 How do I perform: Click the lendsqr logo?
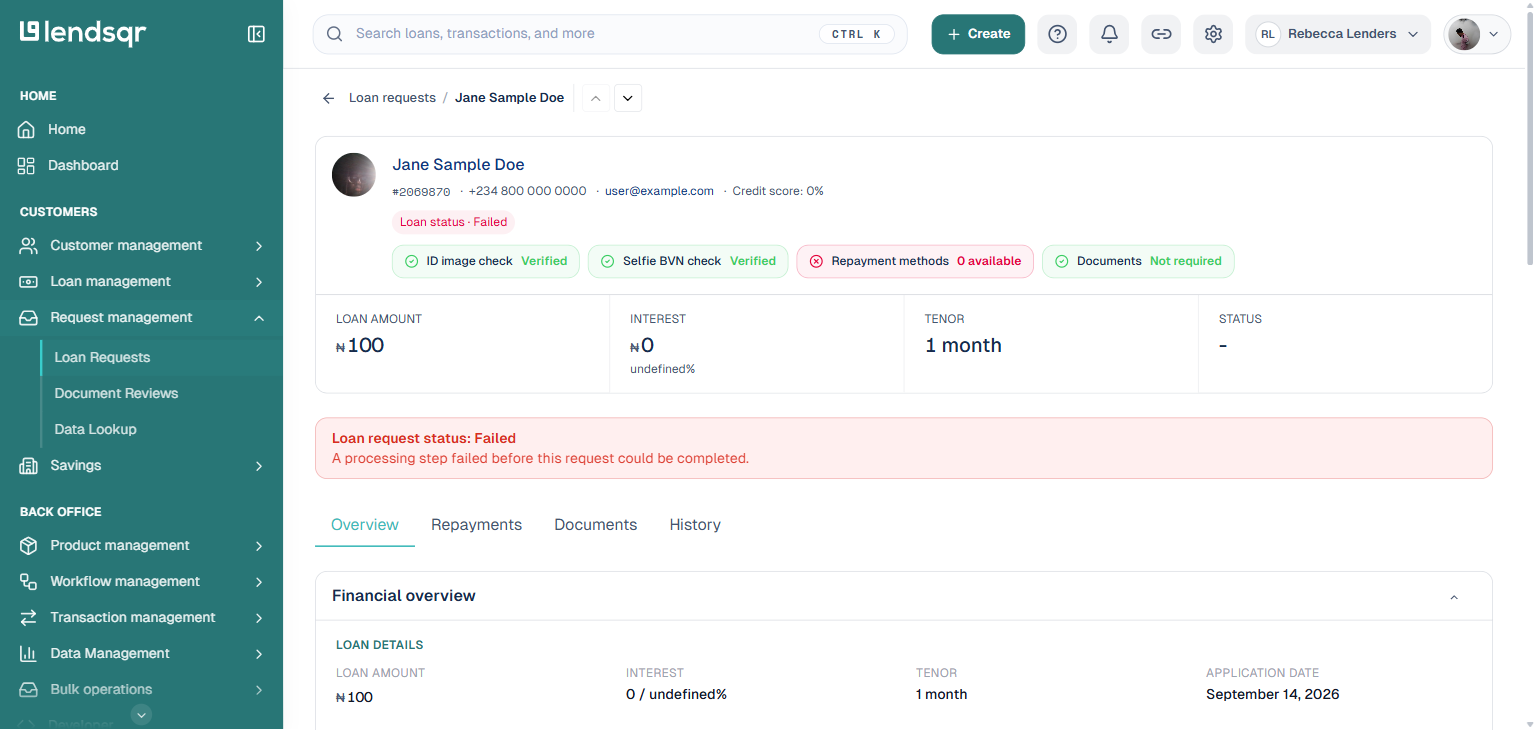(x=83, y=33)
